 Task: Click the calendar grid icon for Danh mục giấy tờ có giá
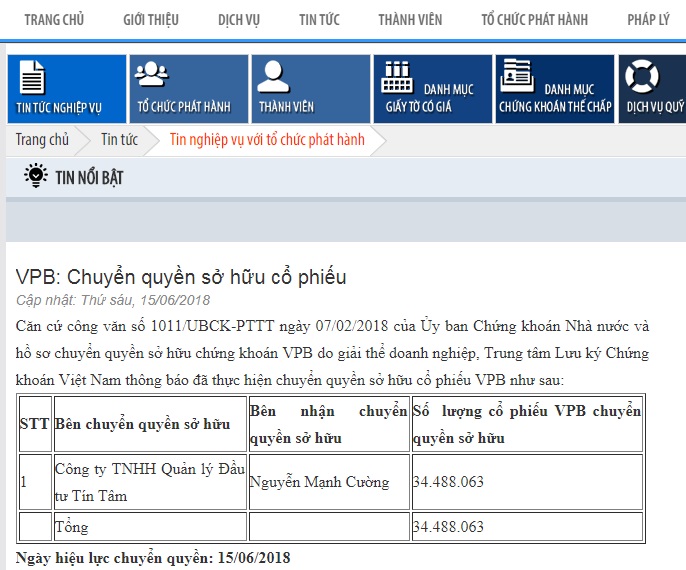tap(397, 77)
